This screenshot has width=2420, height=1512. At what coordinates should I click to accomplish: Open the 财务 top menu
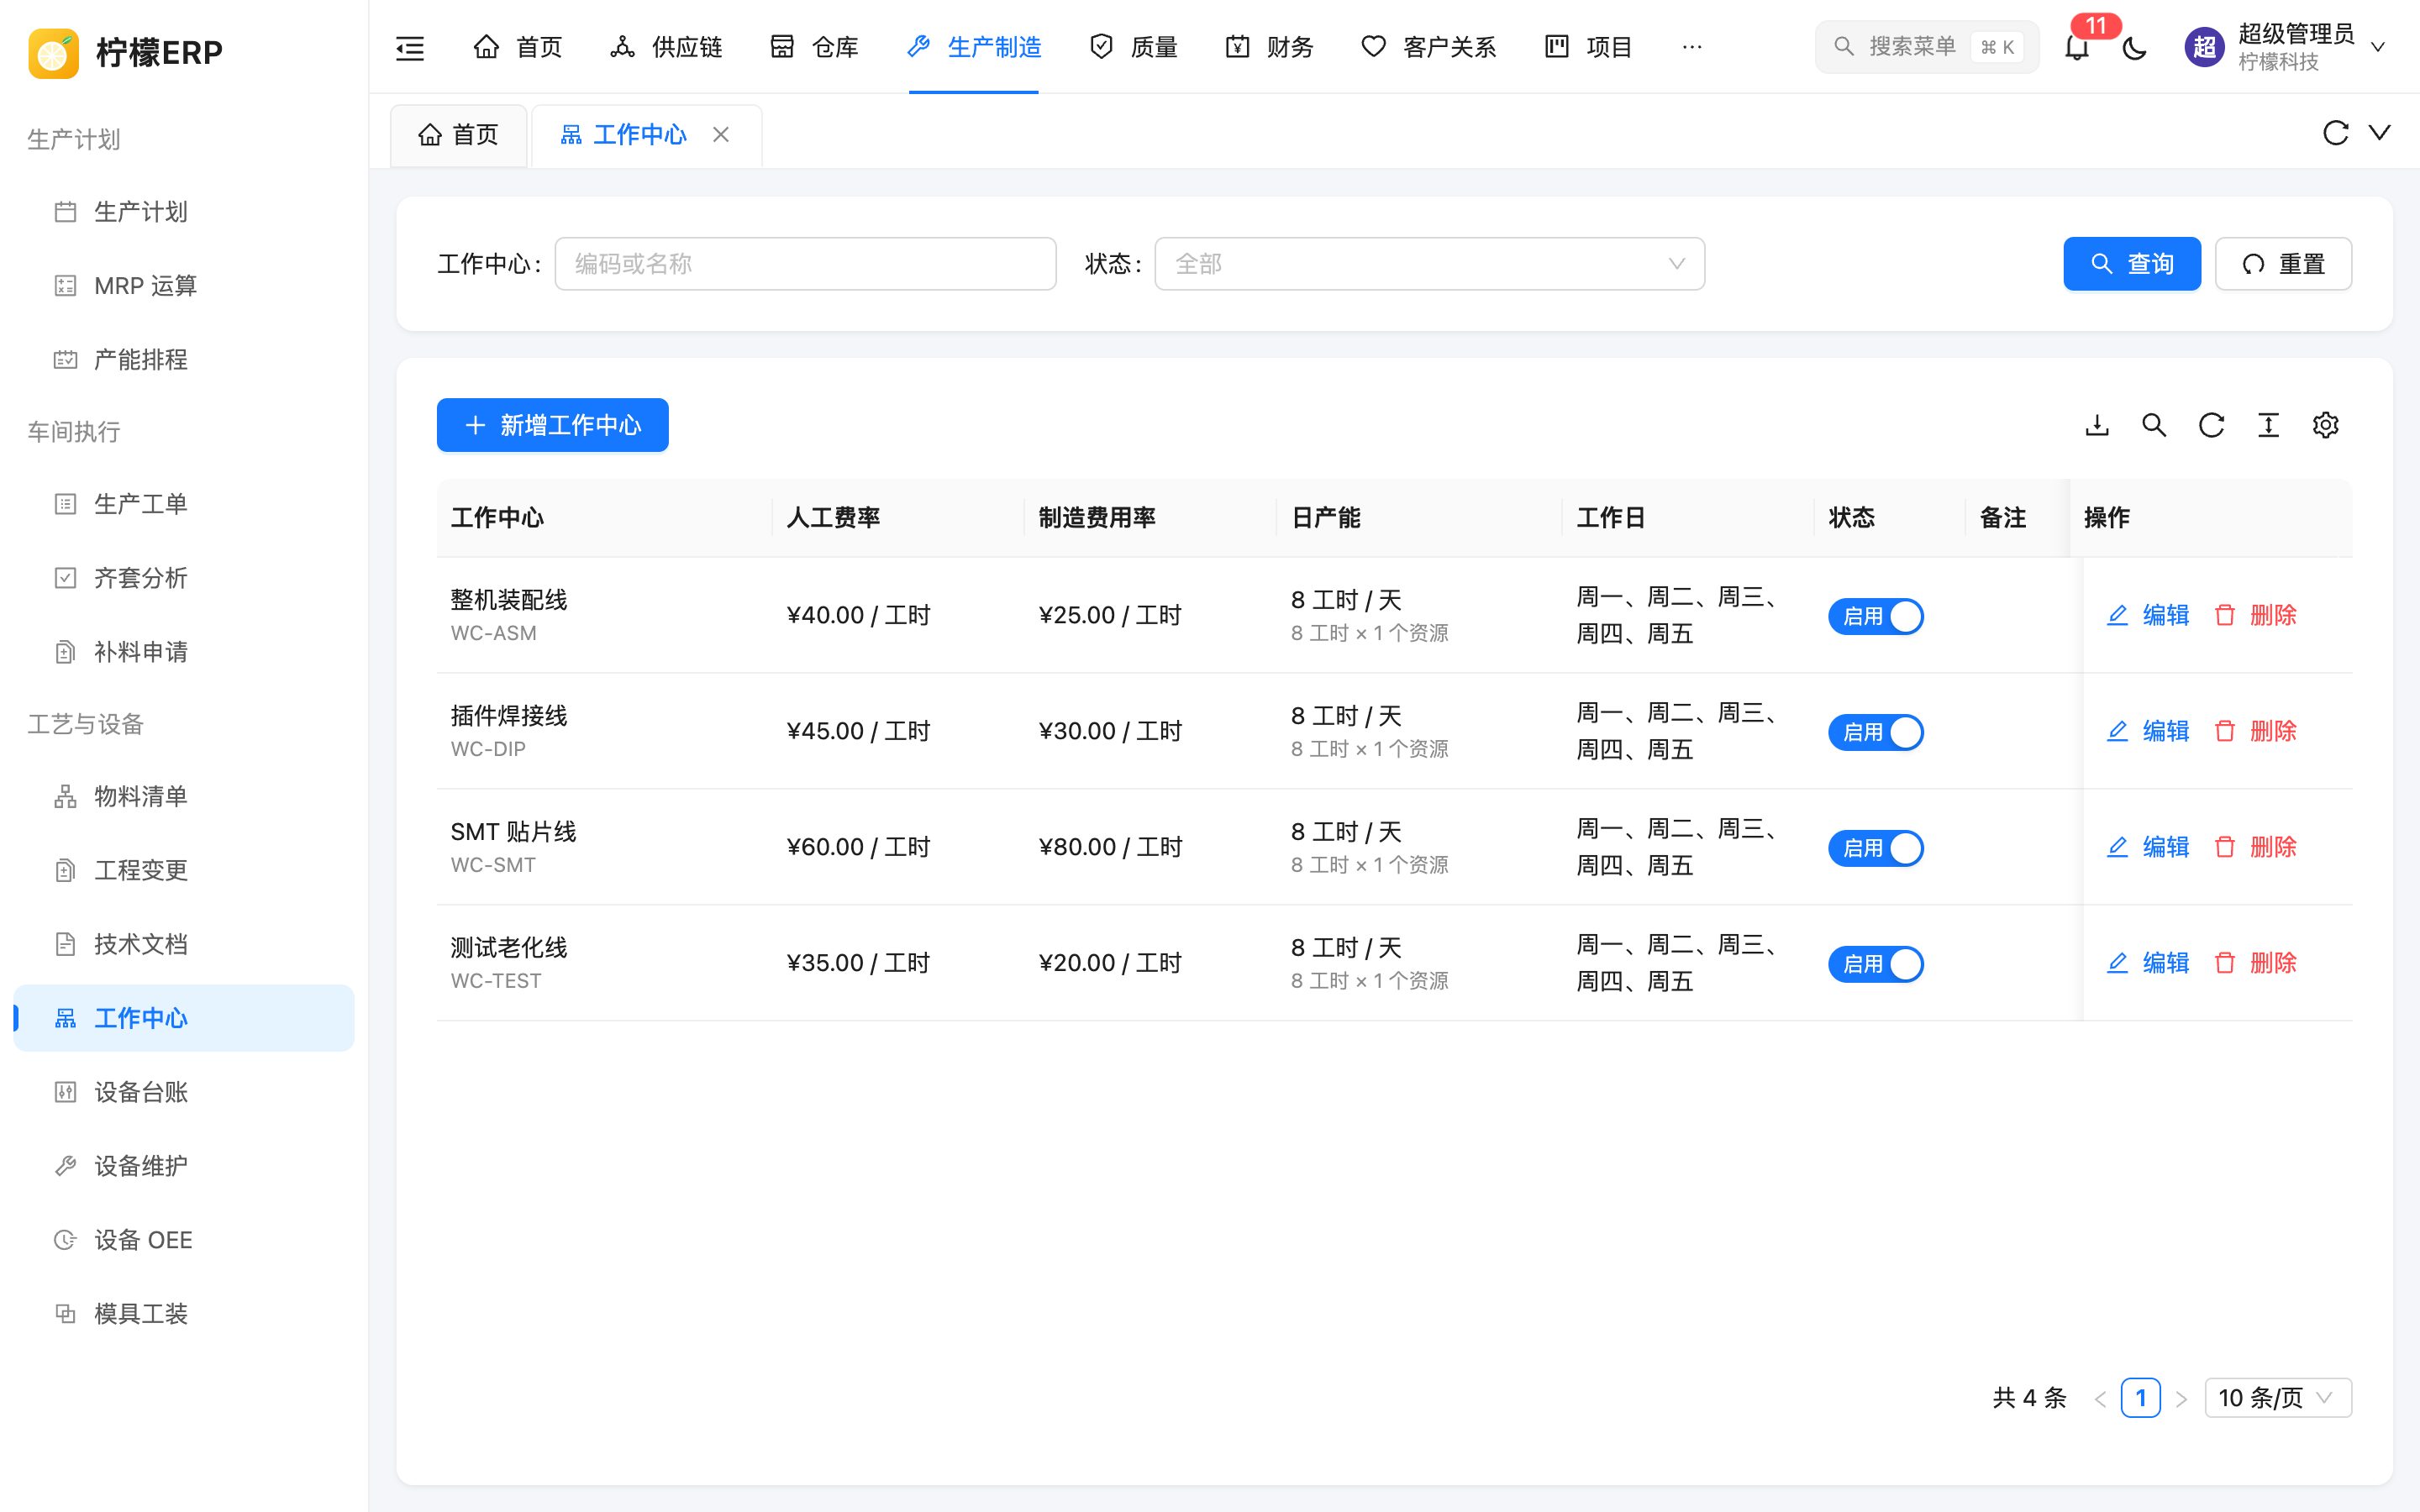[1269, 47]
